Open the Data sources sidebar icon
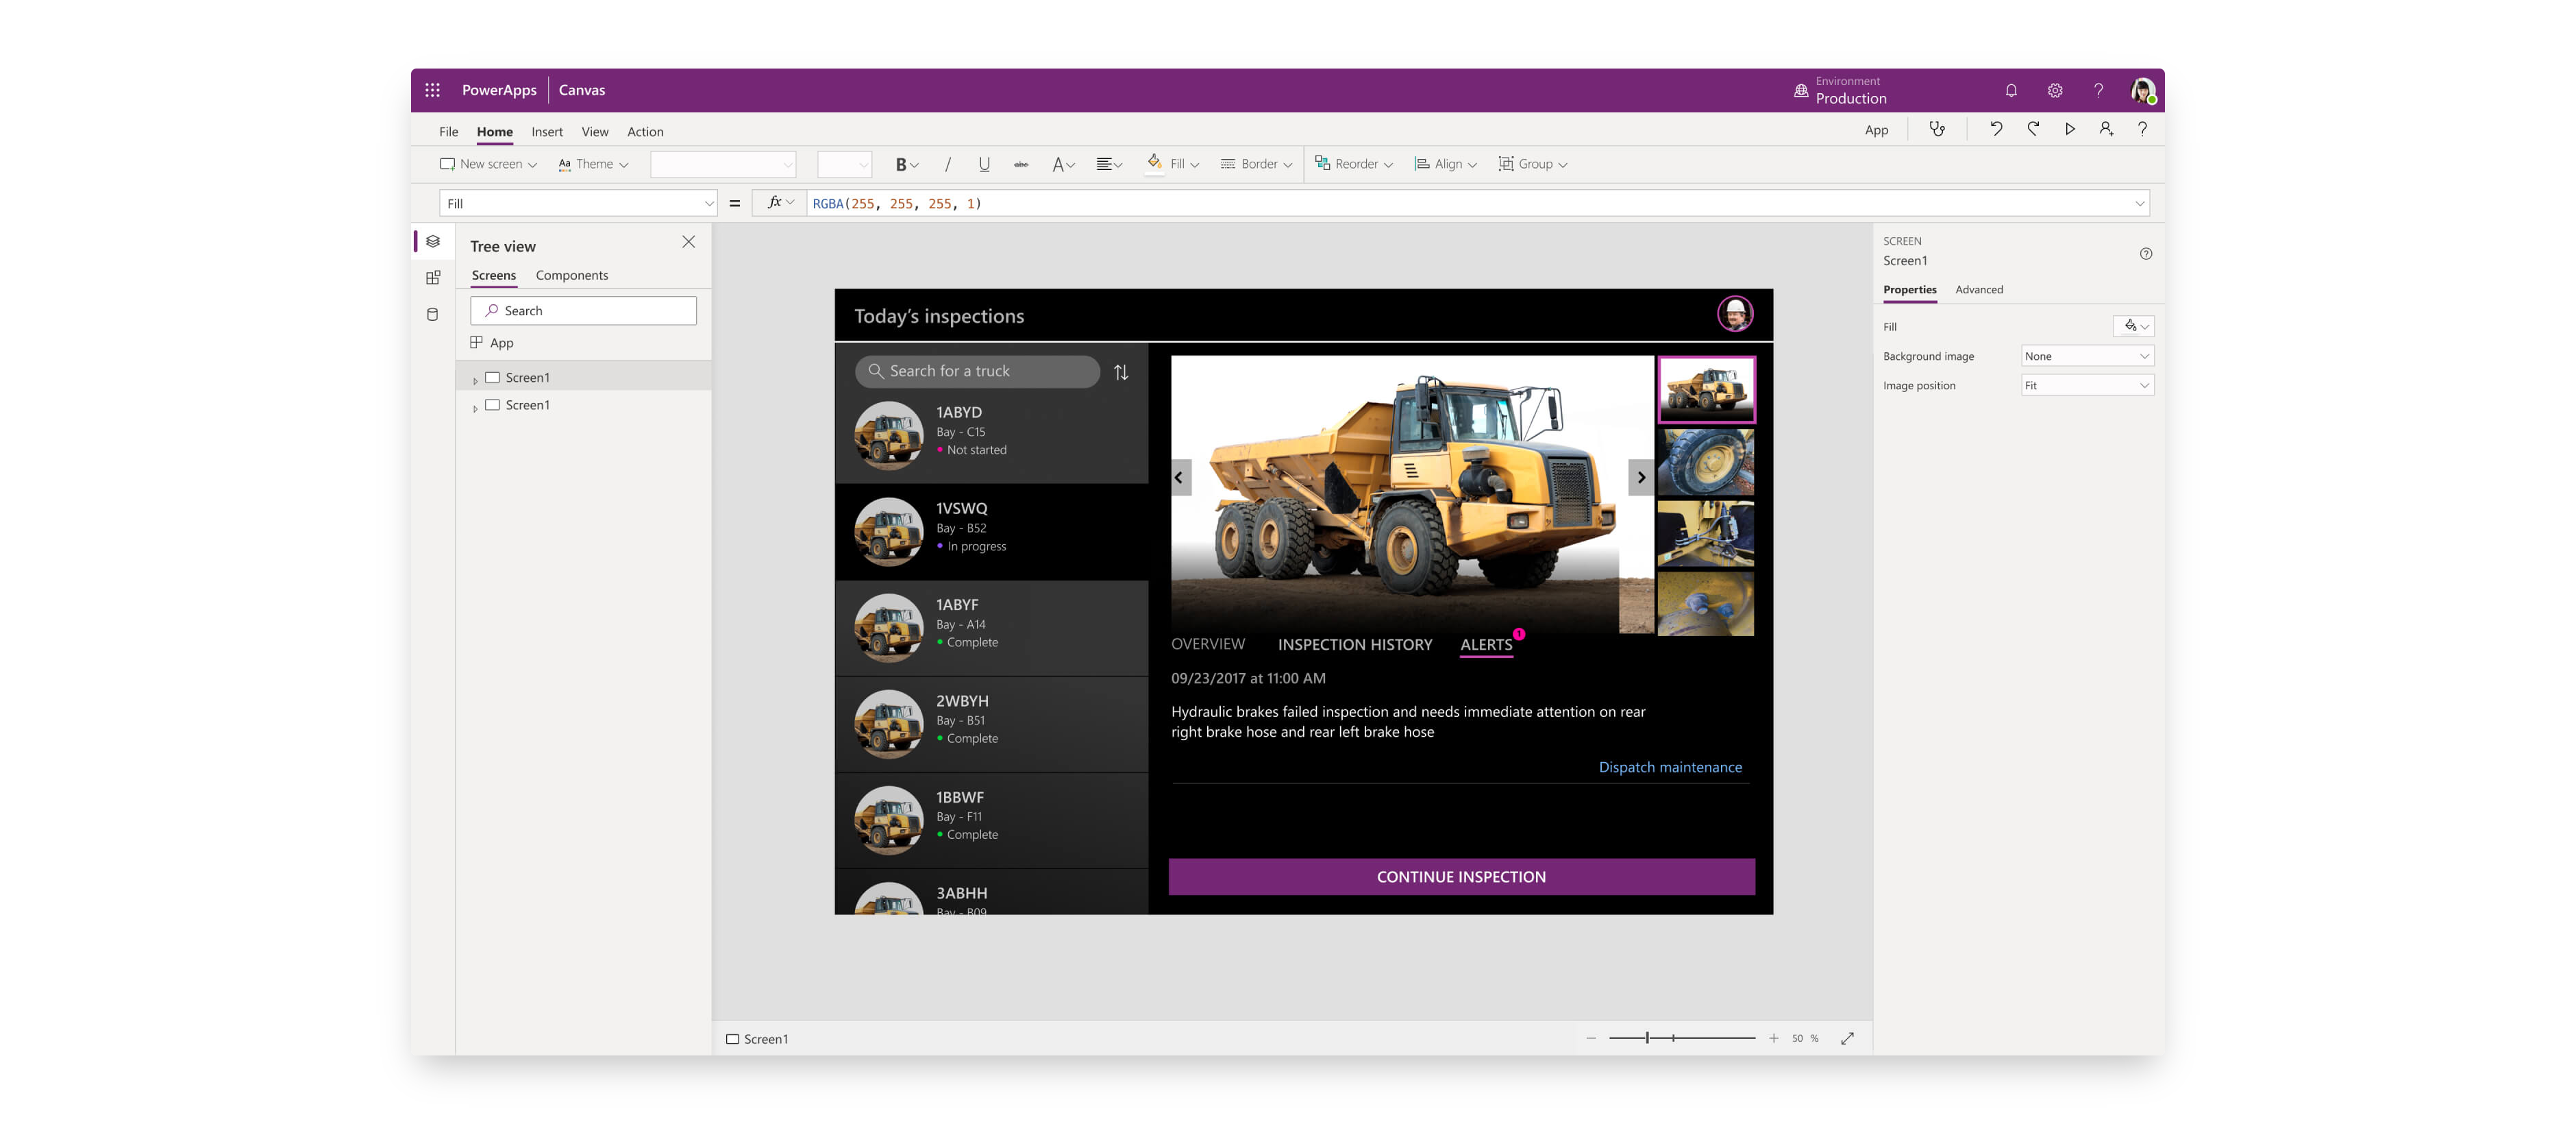 coord(433,314)
